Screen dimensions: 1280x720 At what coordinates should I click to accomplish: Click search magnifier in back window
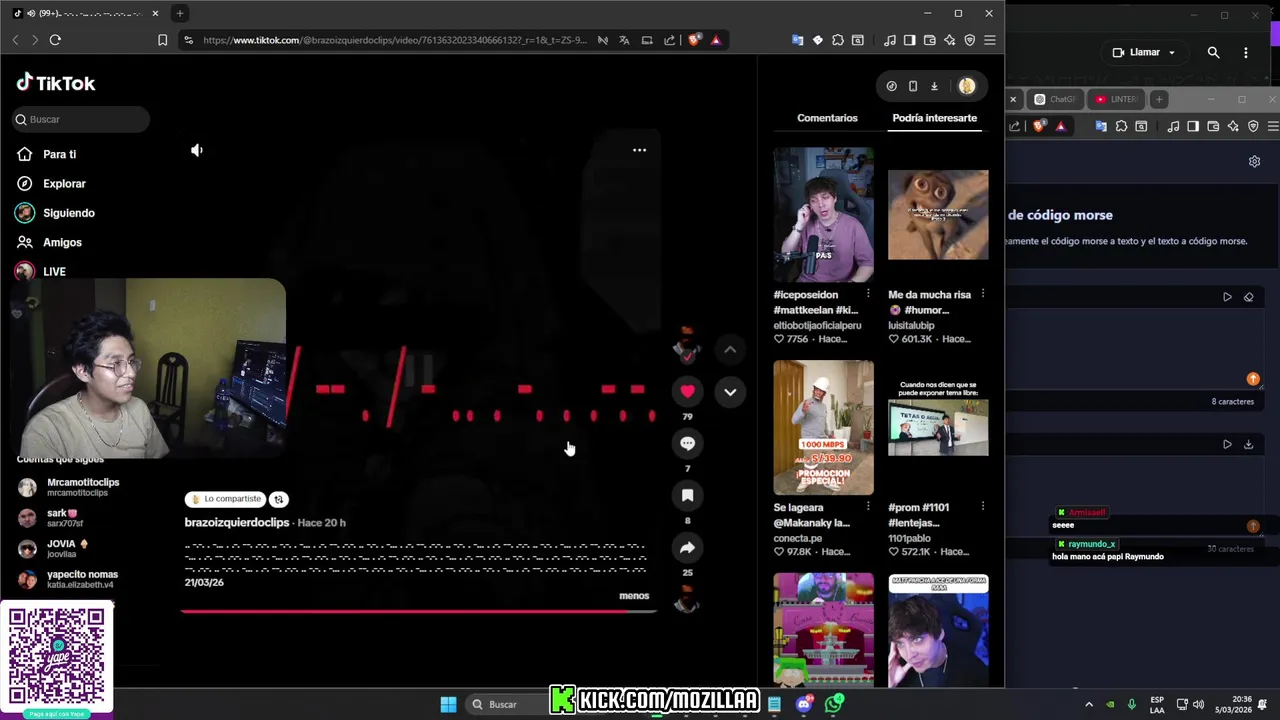tap(1213, 52)
